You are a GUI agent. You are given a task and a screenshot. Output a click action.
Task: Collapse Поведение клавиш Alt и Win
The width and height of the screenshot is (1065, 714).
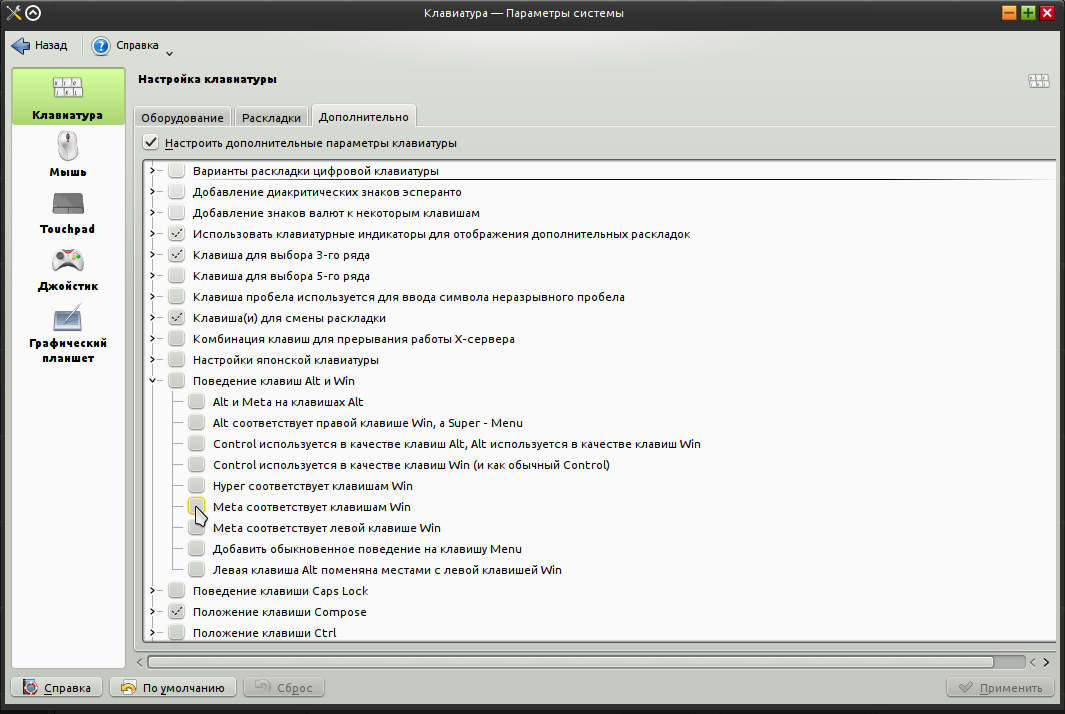click(x=153, y=380)
